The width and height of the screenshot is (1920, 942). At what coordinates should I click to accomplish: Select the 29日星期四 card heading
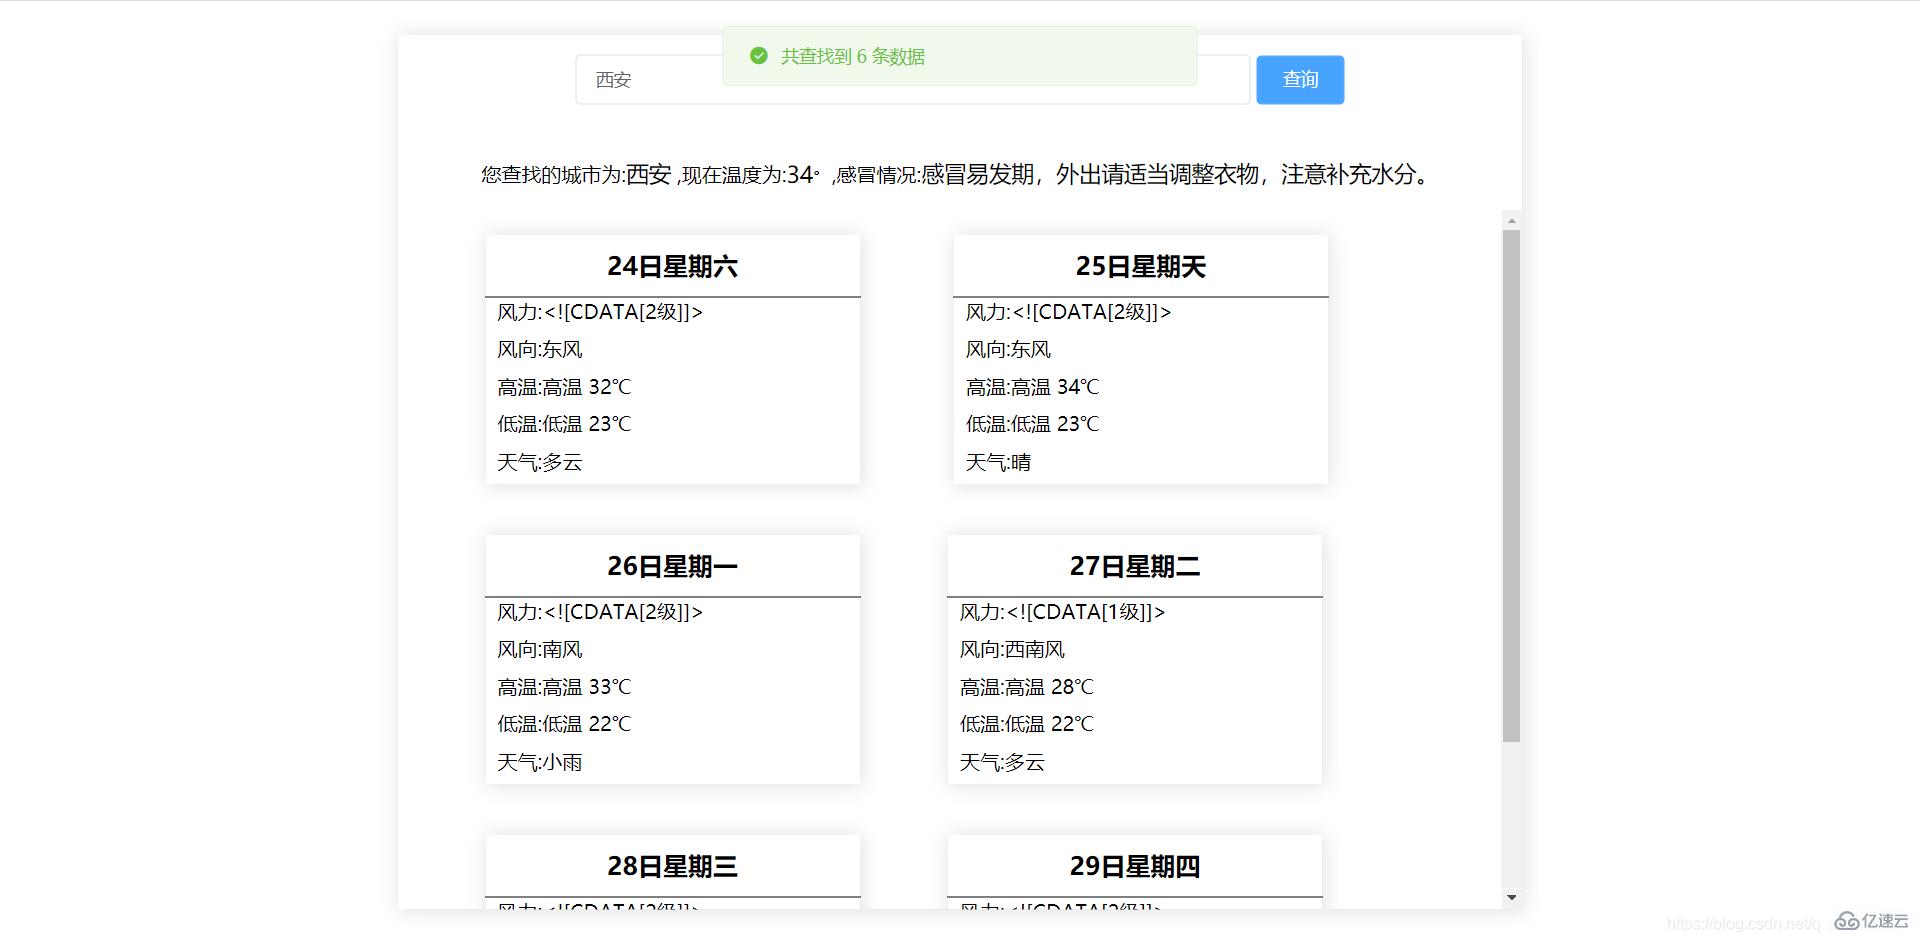[1135, 867]
